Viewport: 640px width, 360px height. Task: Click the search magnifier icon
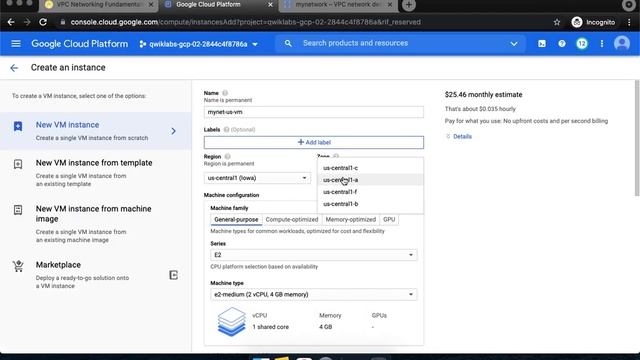click(288, 43)
